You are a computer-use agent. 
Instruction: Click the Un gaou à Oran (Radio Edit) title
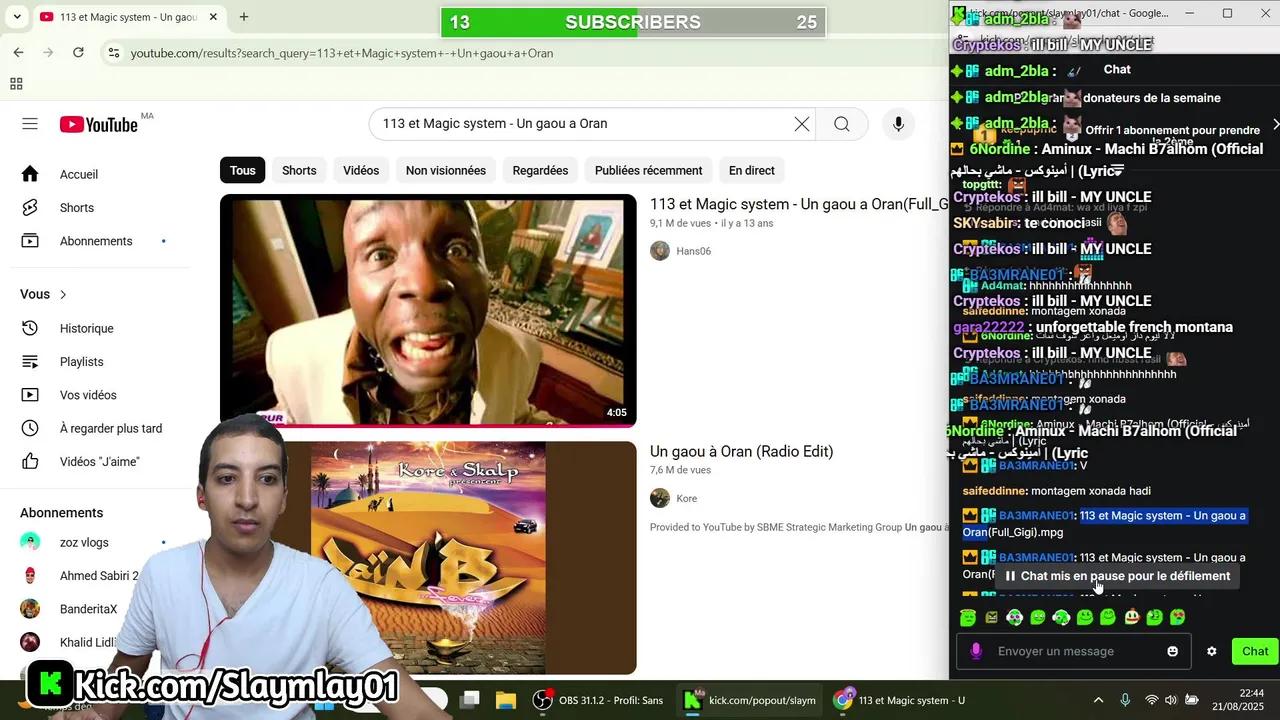pos(741,451)
